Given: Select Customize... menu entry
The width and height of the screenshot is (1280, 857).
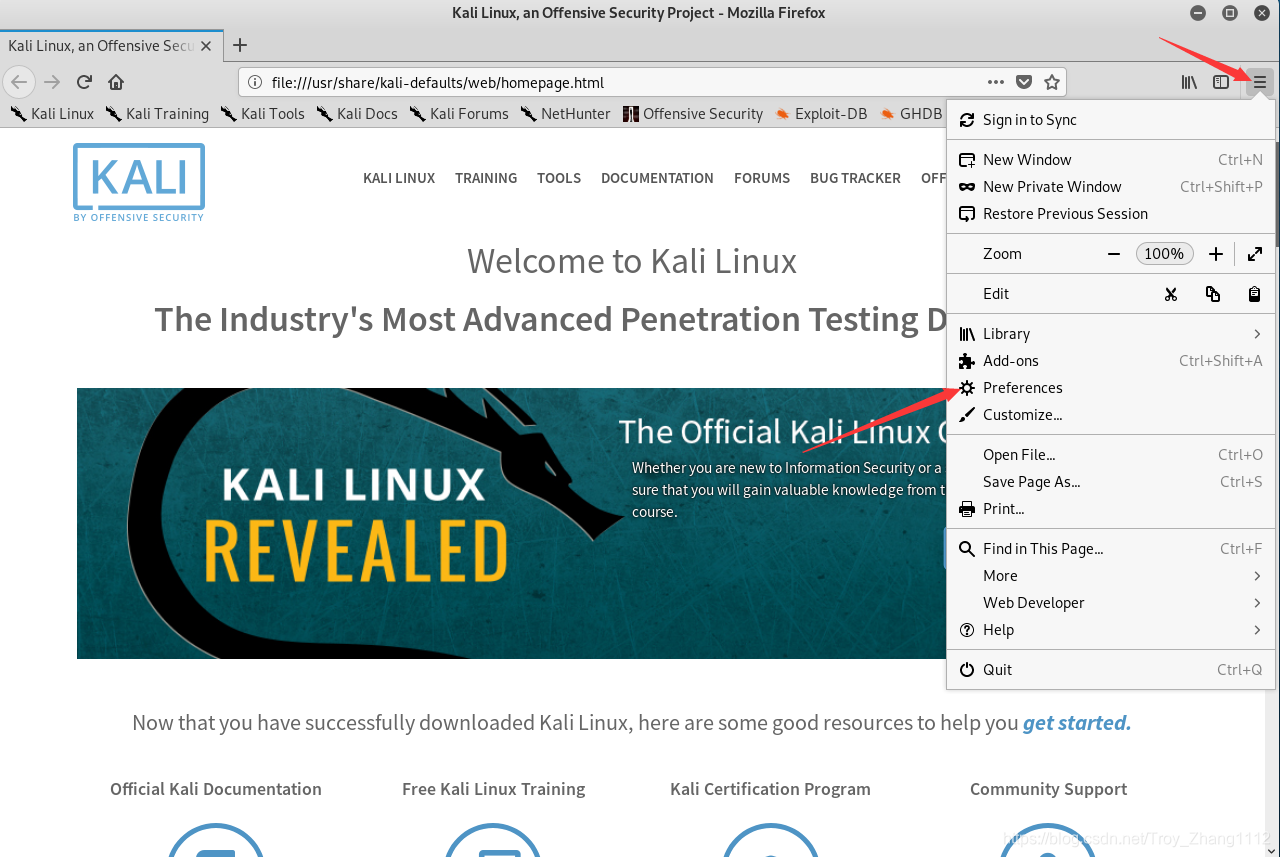Looking at the screenshot, I should (x=1111, y=415).
